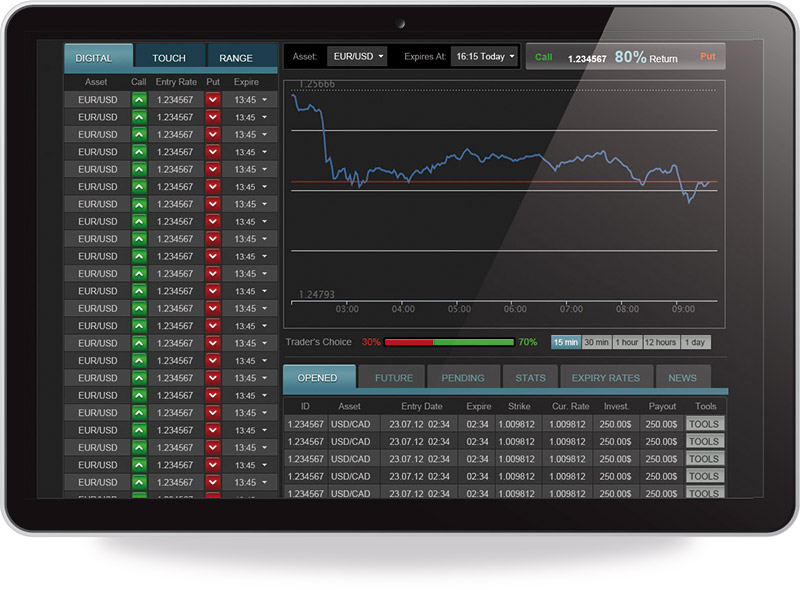Expand the Expires At 16:15 Today dropdown
Image resolution: width=800 pixels, height=590 pixels.
(485, 57)
